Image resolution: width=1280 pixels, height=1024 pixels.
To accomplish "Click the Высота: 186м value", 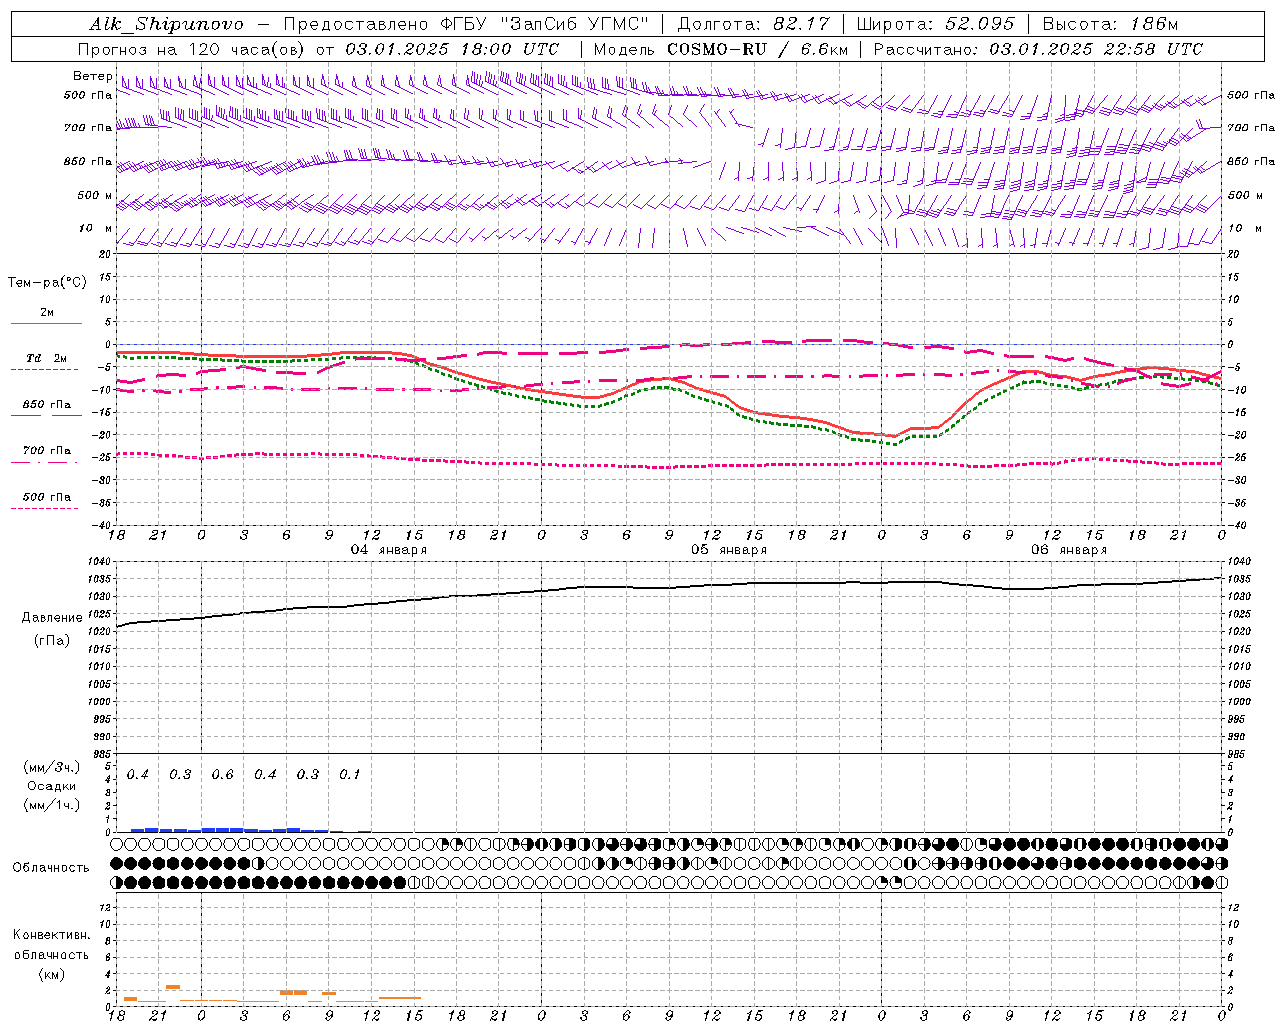I will [1110, 24].
